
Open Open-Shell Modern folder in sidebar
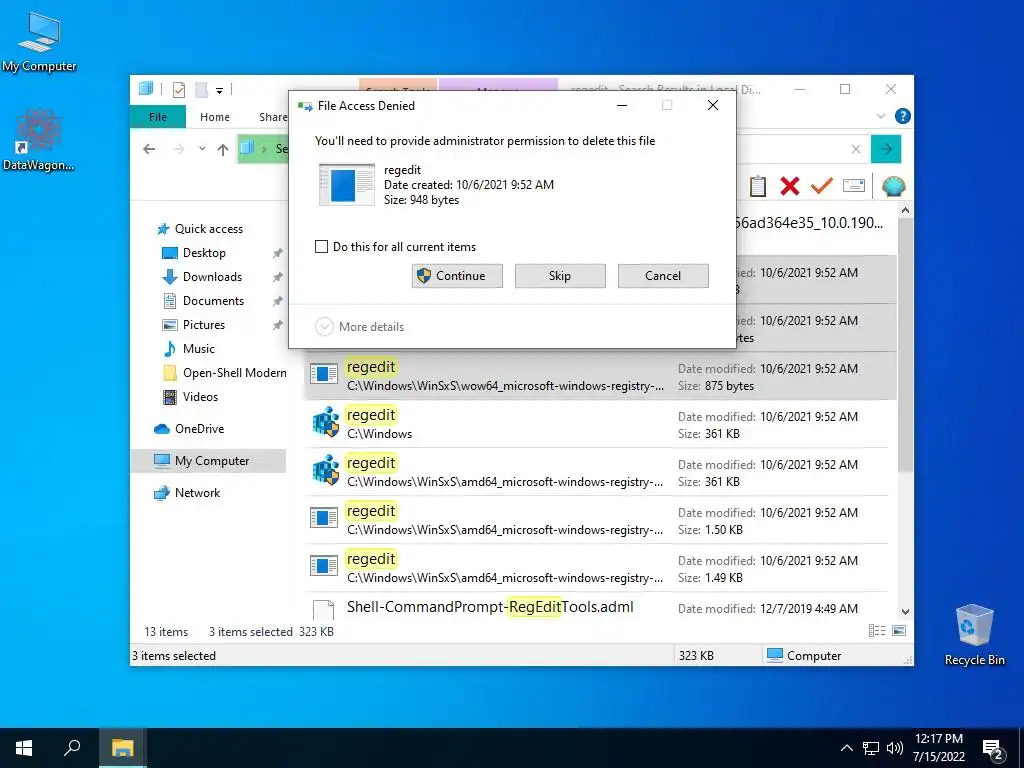224,373
